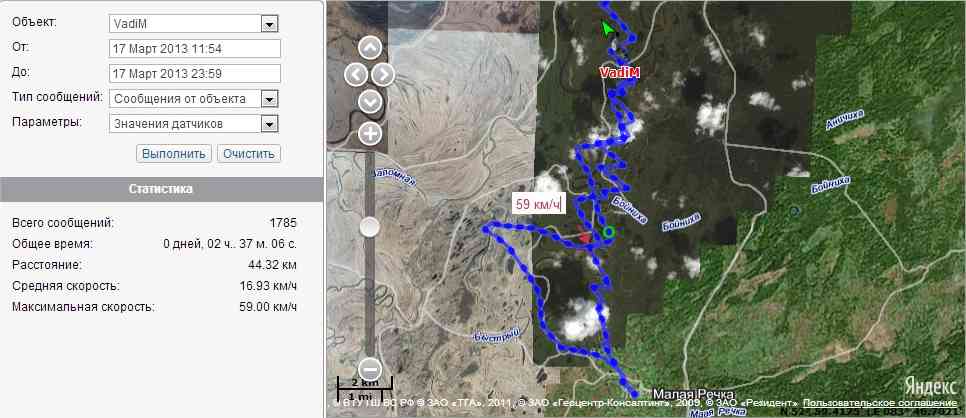966x418 pixels.
Task: Click the До date field
Action: 195,73
